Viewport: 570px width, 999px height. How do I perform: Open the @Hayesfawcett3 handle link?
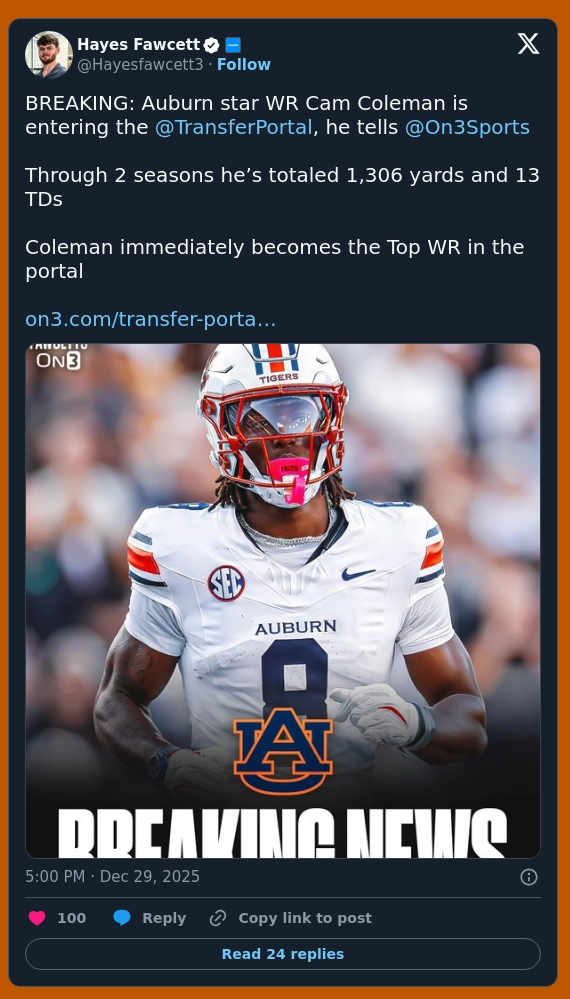point(140,65)
